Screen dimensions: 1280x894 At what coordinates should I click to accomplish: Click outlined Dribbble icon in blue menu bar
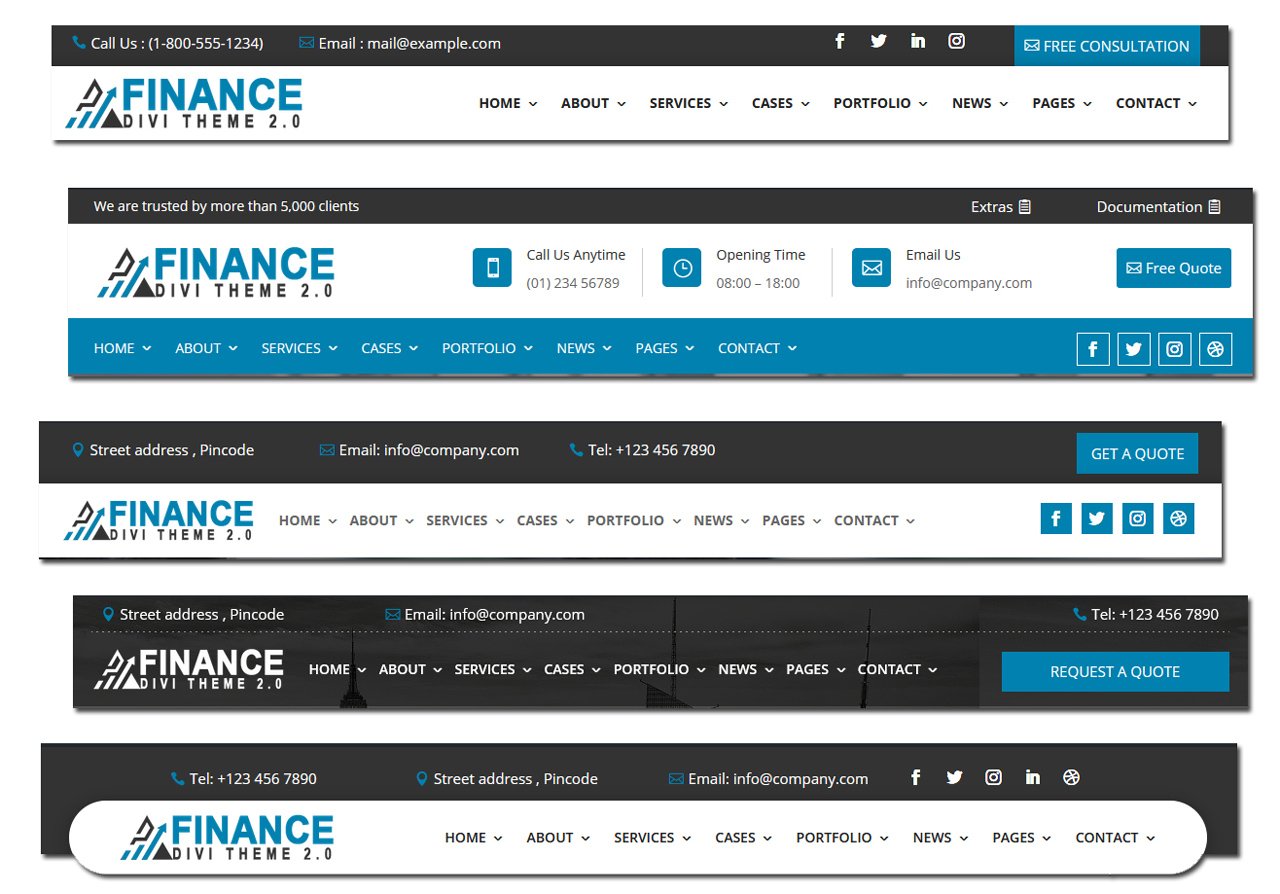click(1216, 349)
